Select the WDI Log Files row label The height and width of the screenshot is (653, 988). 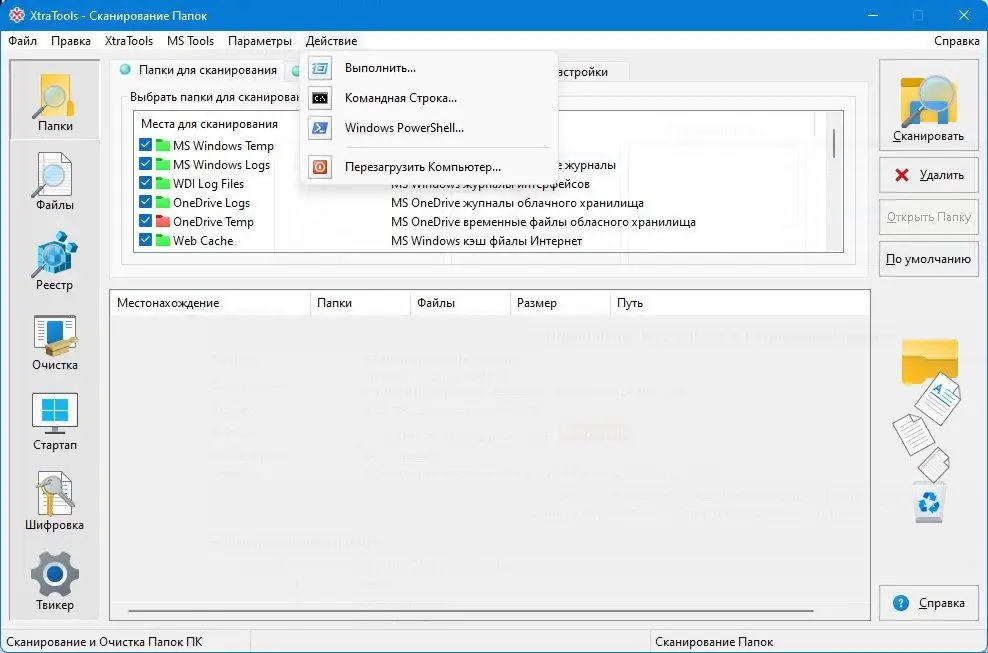click(x=209, y=184)
